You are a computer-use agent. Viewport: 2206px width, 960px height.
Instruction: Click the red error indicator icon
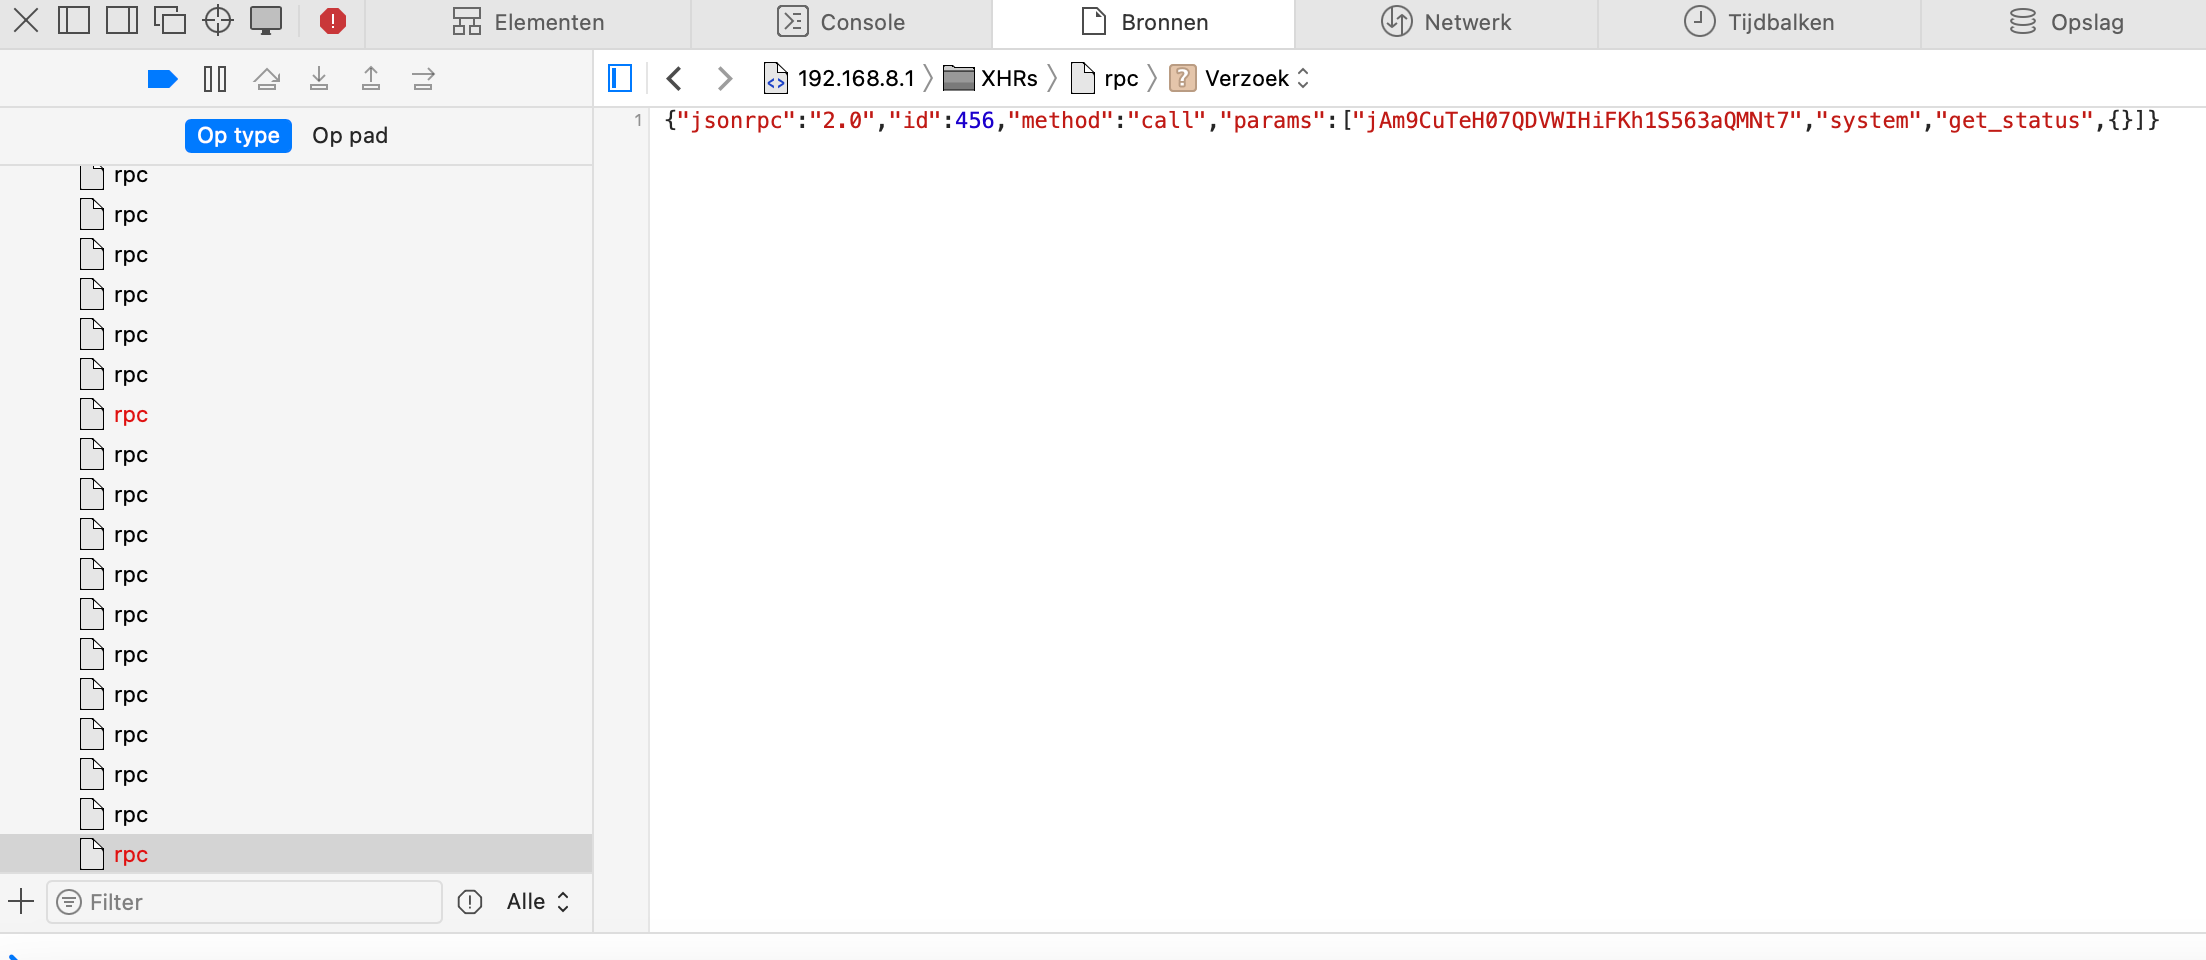click(333, 21)
